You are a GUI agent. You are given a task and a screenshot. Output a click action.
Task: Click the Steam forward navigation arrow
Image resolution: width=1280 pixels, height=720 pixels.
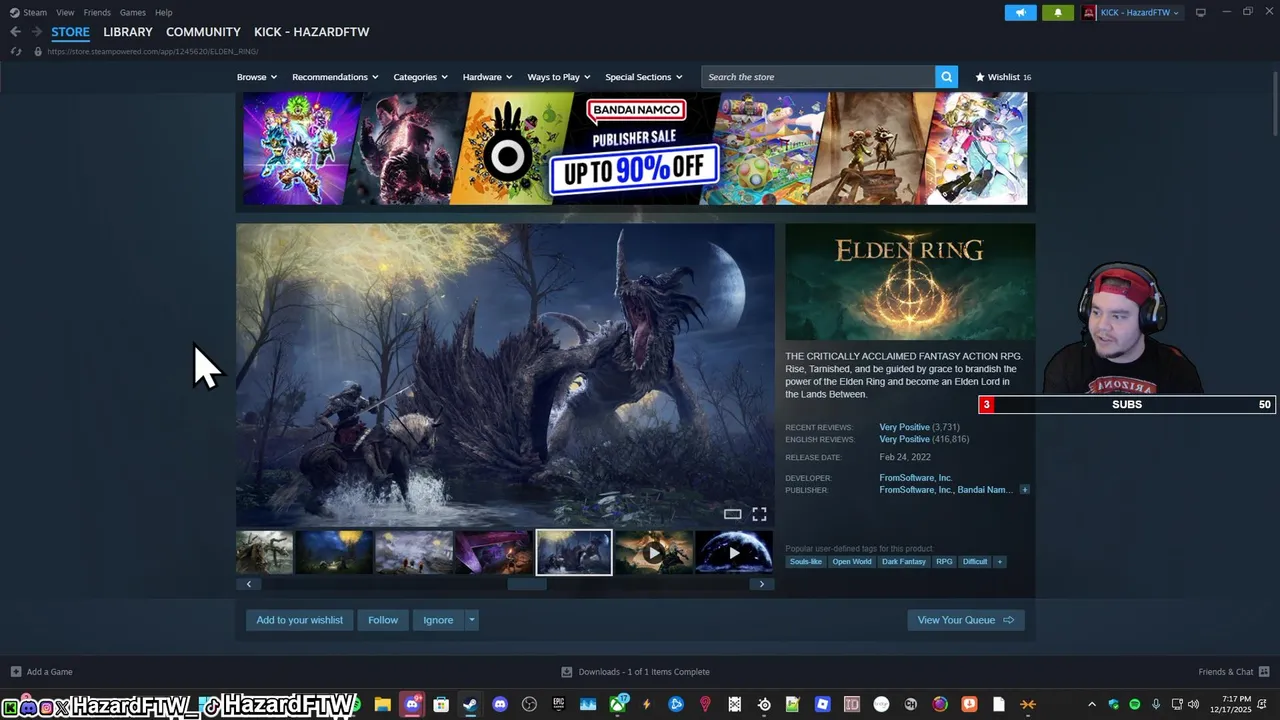(x=36, y=32)
